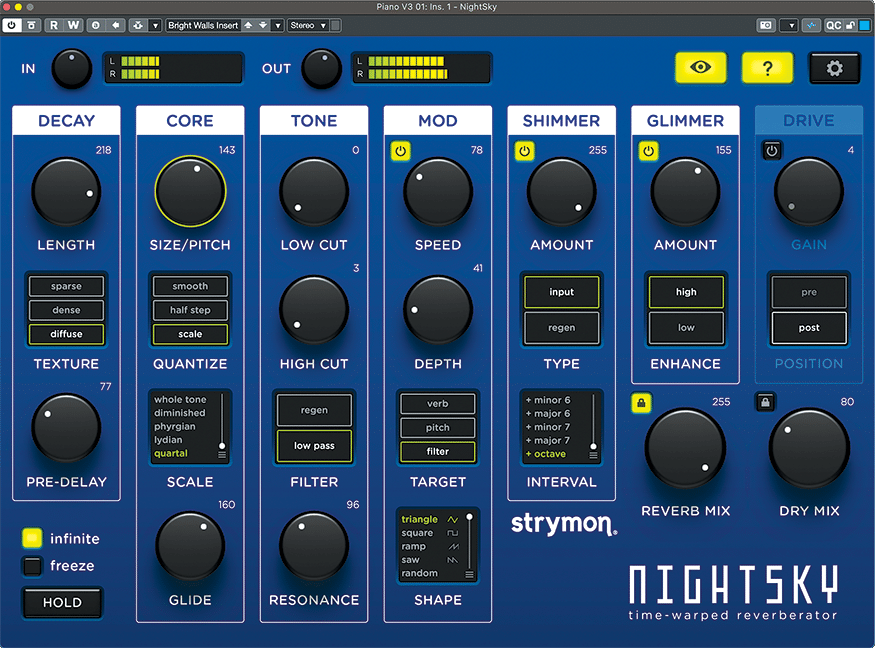Select dense texture
The image size is (875, 648).
coord(66,310)
